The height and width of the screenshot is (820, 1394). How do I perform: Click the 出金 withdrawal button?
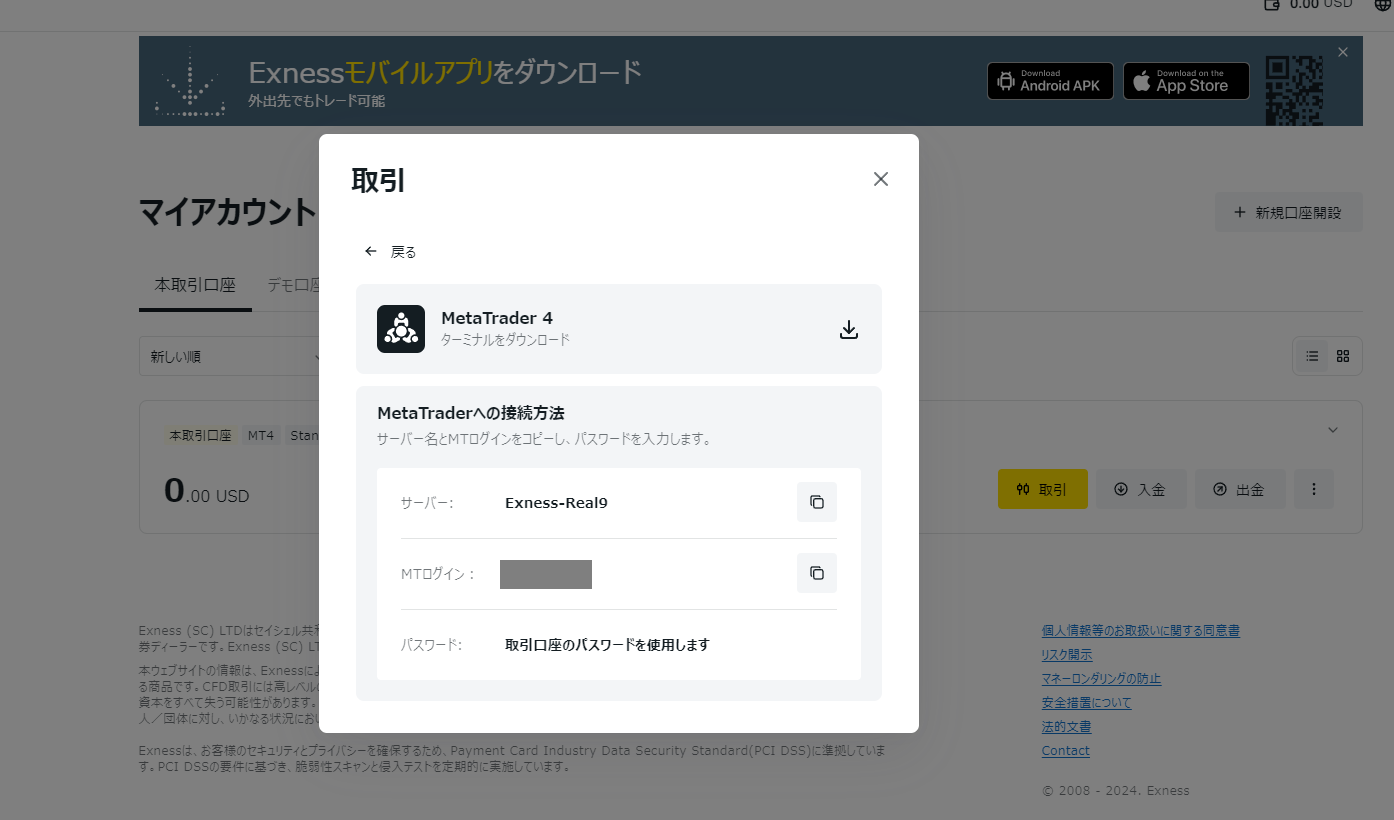1240,489
